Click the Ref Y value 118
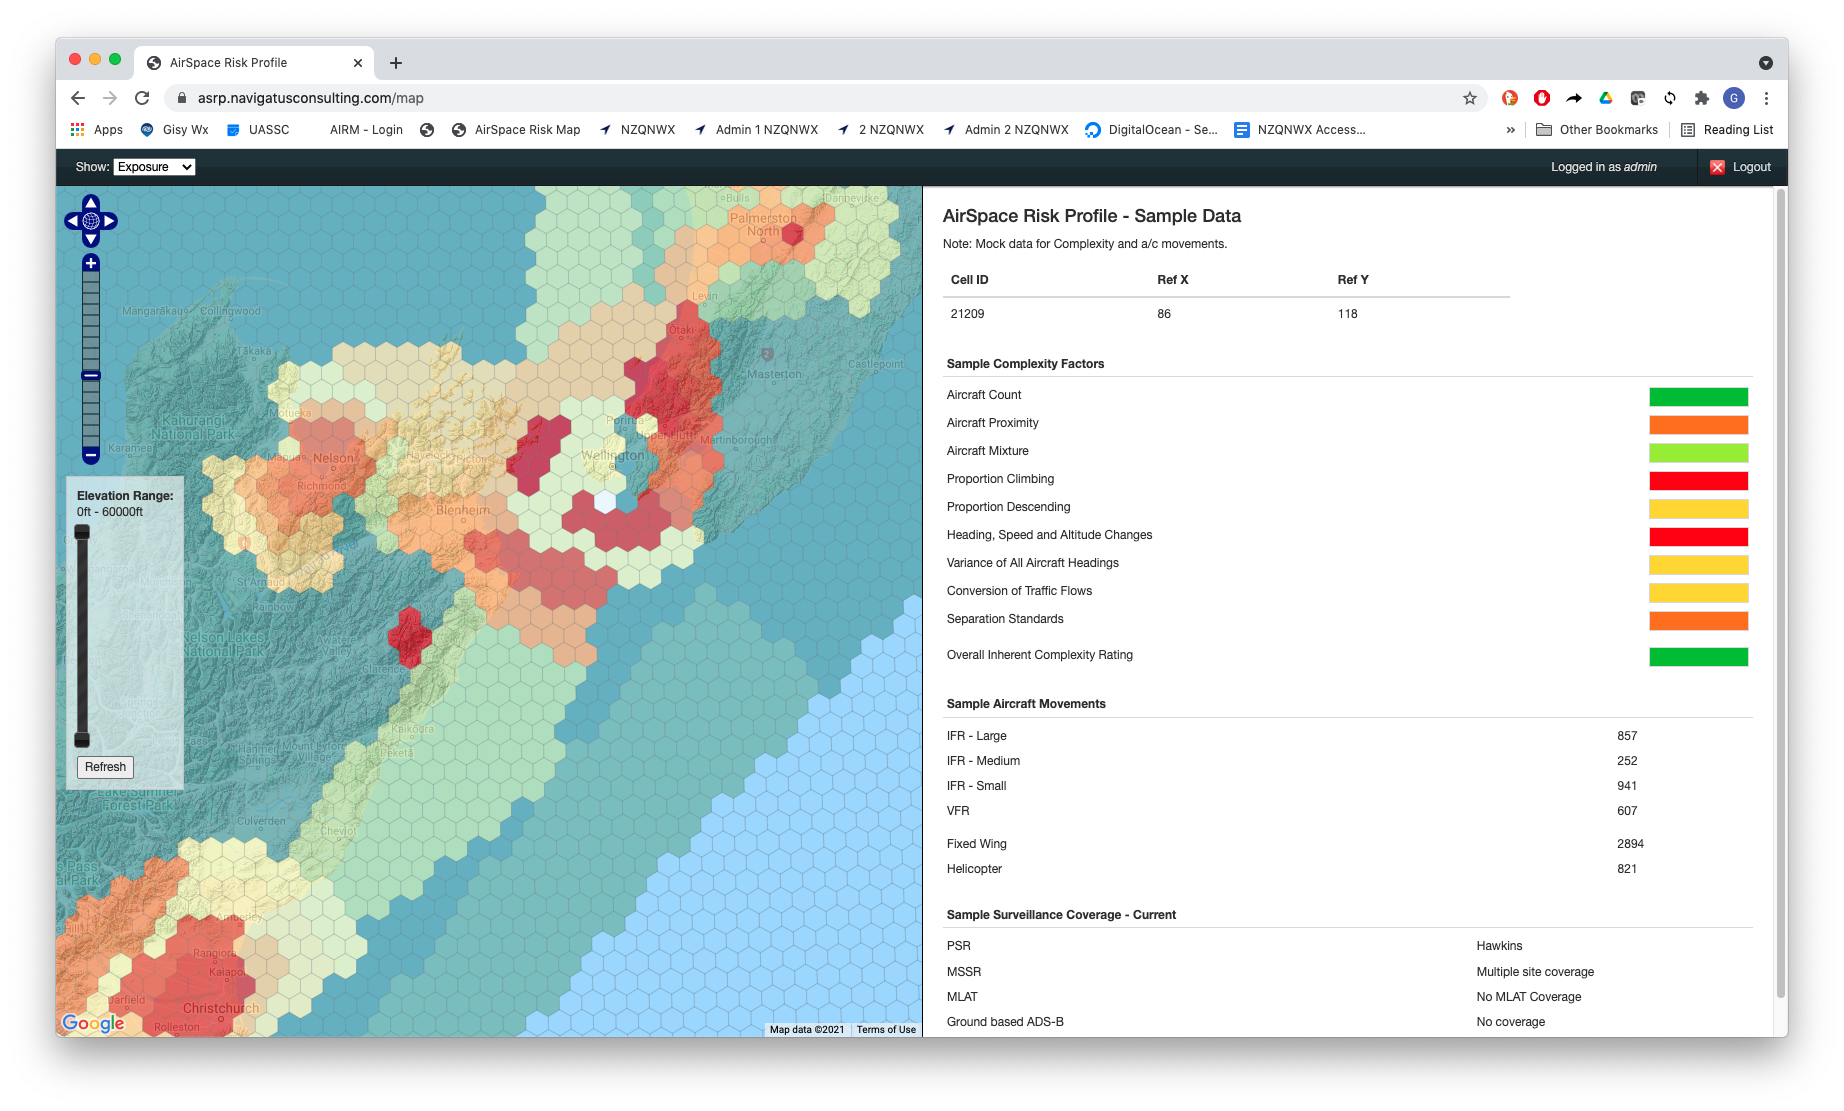Screen dimensions: 1844x1111 pos(1347,314)
